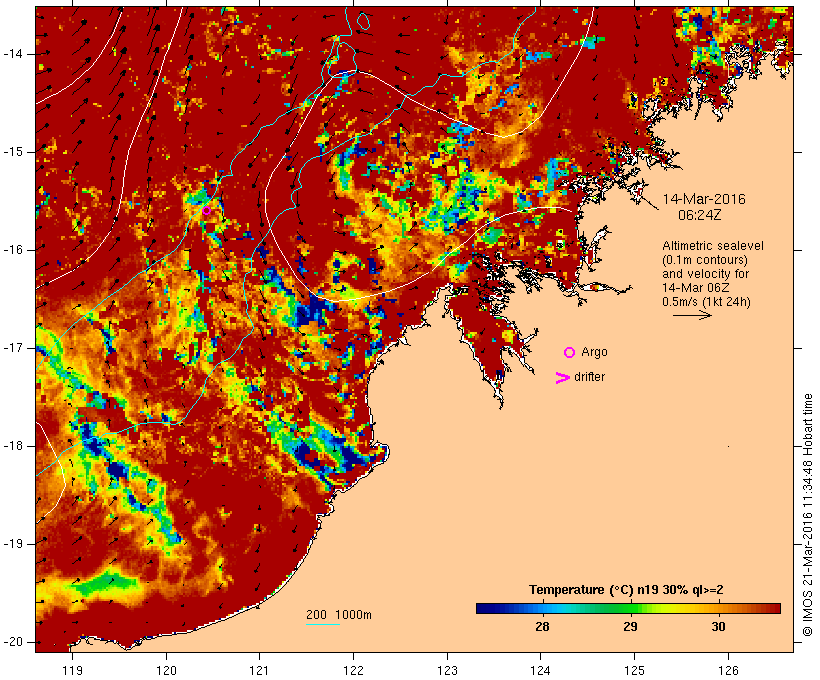Viewport: 820px width, 680px height.
Task: Click the colorbar tick label '29'
Action: pyautogui.click(x=630, y=626)
